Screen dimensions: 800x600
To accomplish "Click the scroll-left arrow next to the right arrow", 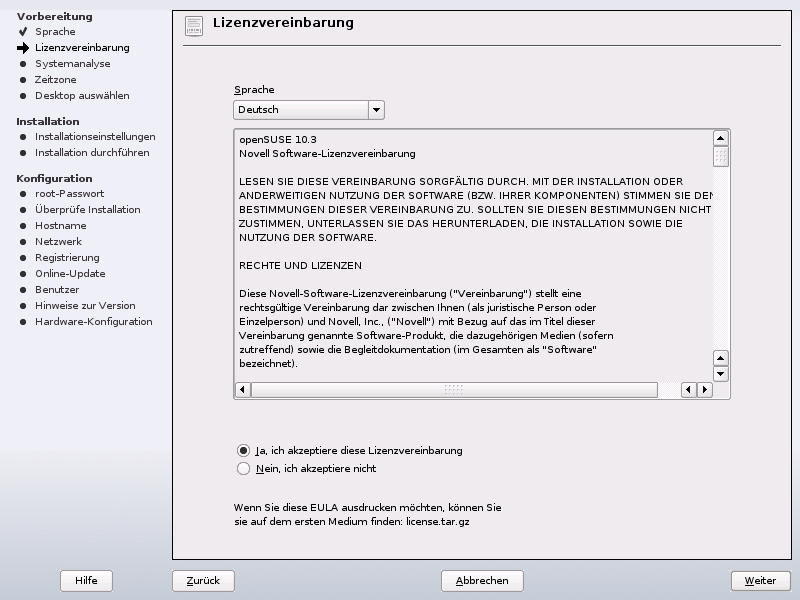I will tap(689, 390).
